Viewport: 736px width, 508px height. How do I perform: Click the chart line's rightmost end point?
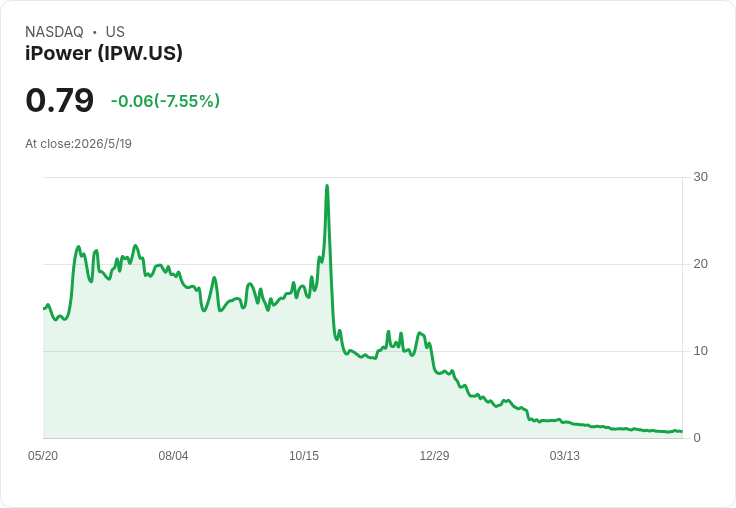point(682,431)
